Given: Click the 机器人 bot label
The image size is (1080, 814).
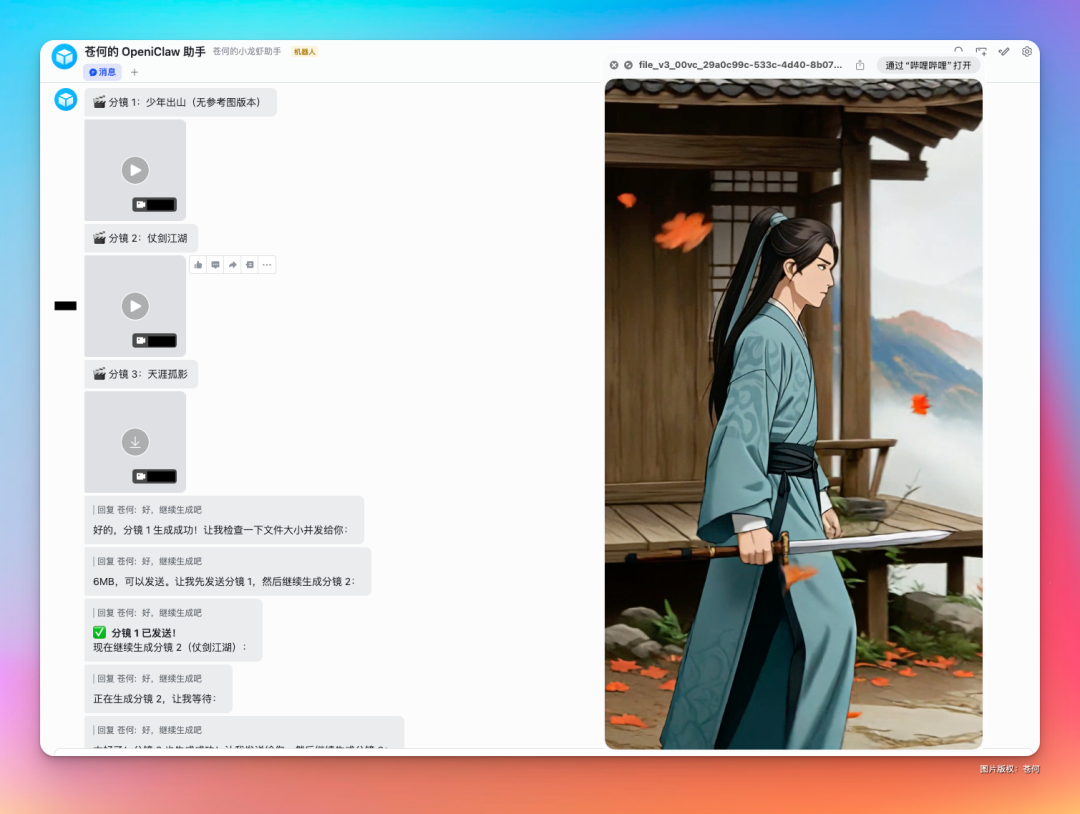Looking at the screenshot, I should point(304,50).
